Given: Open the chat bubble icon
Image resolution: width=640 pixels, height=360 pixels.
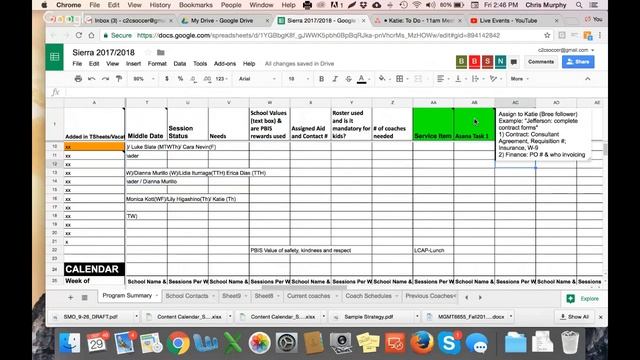Looking at the screenshot, I should [x=514, y=62].
